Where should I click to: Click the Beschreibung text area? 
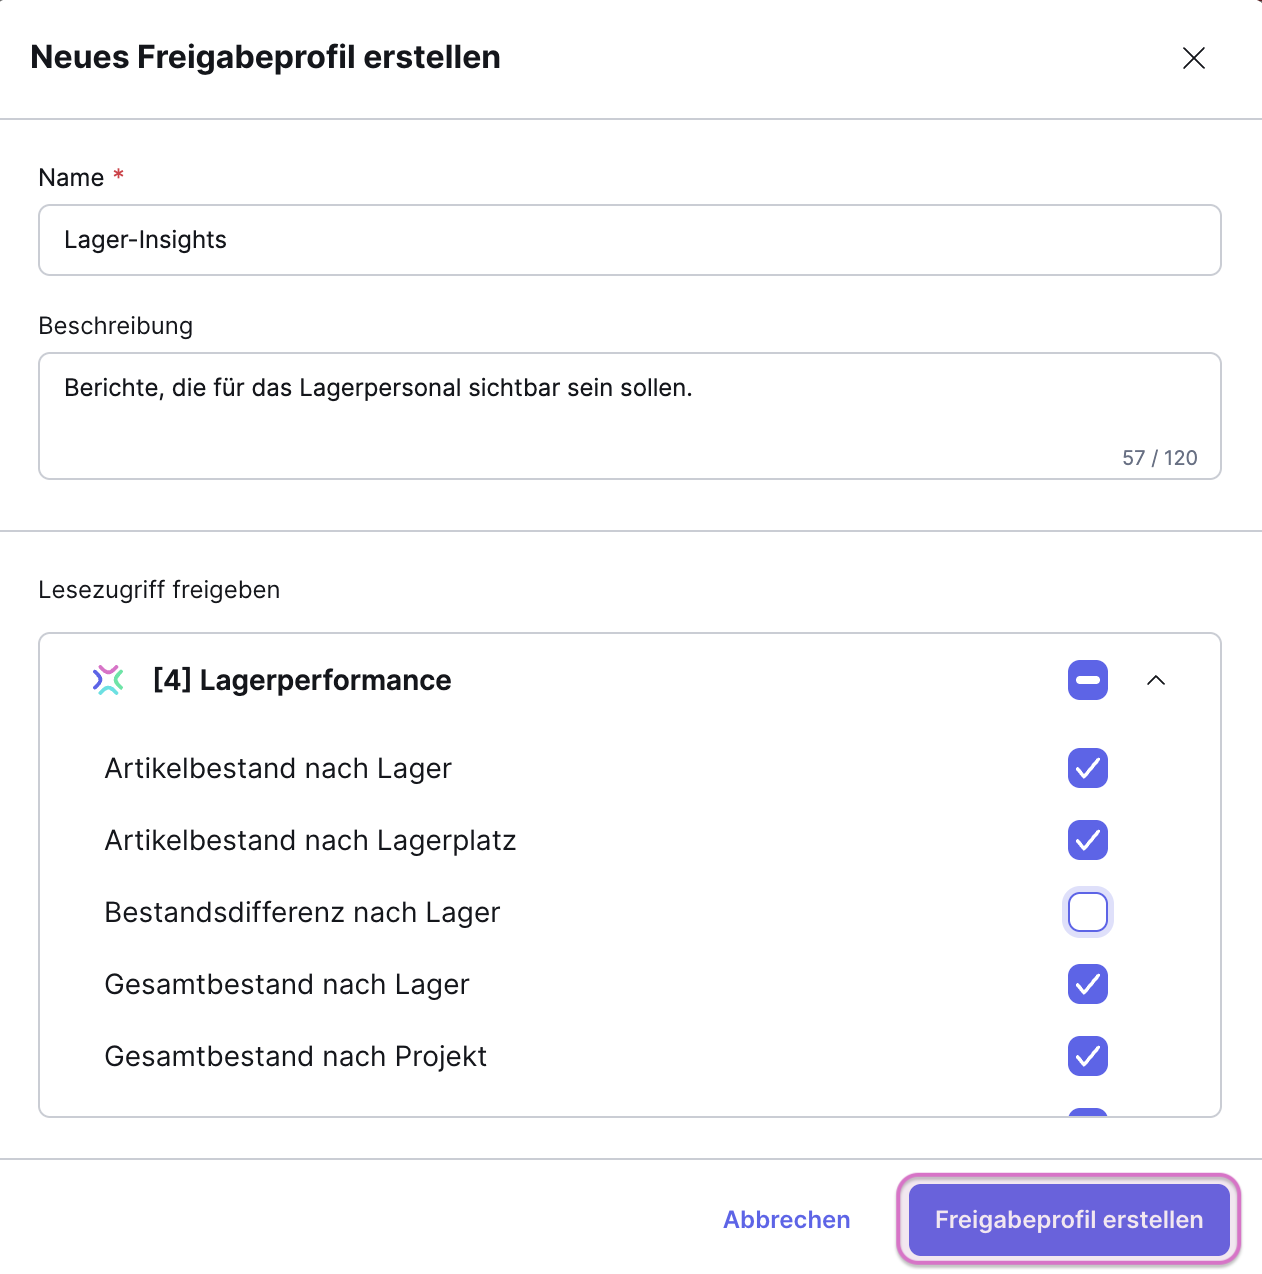click(630, 415)
